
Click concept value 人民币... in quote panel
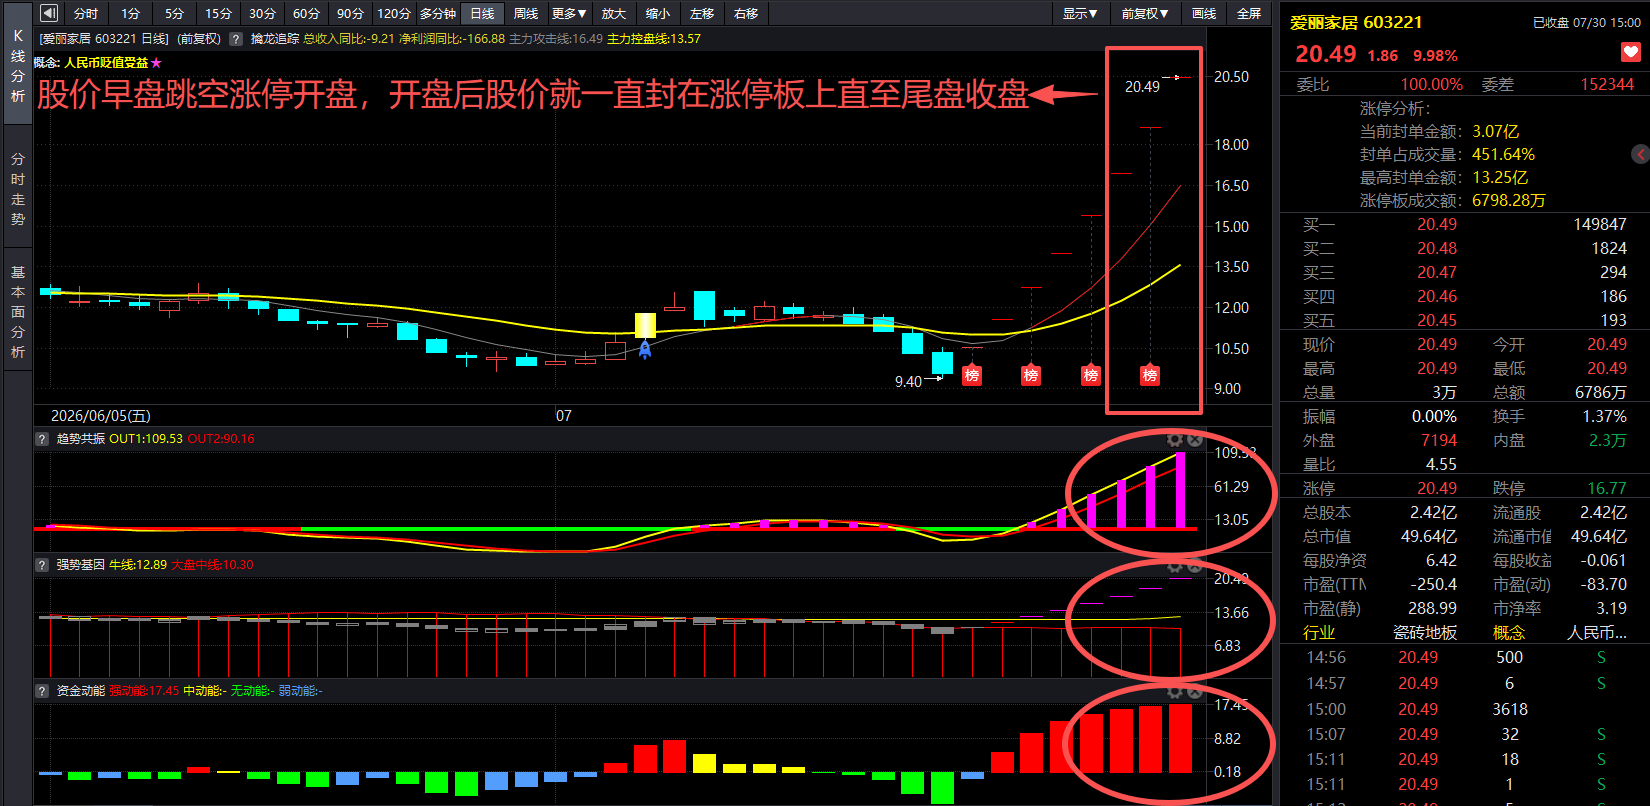[1596, 633]
